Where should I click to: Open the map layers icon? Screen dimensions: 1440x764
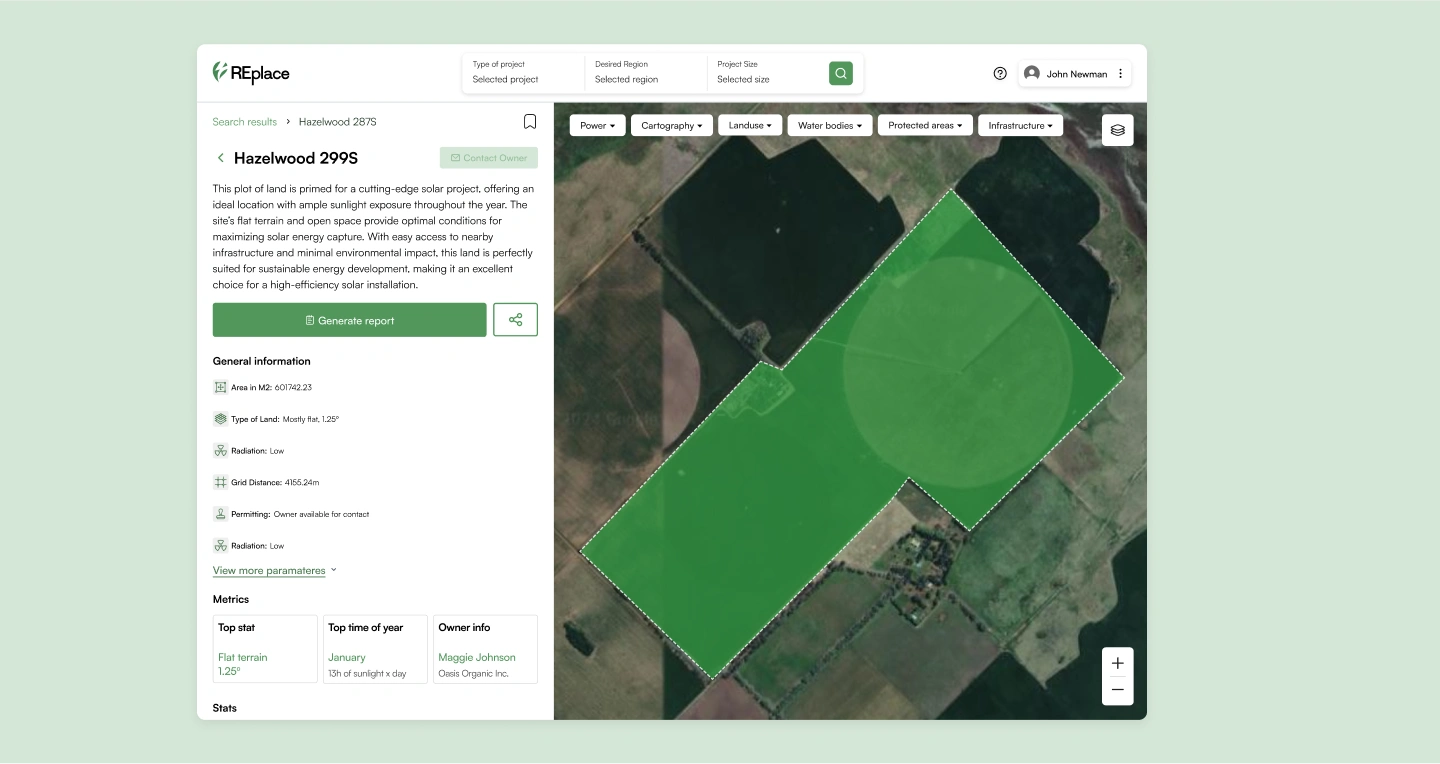1117,130
